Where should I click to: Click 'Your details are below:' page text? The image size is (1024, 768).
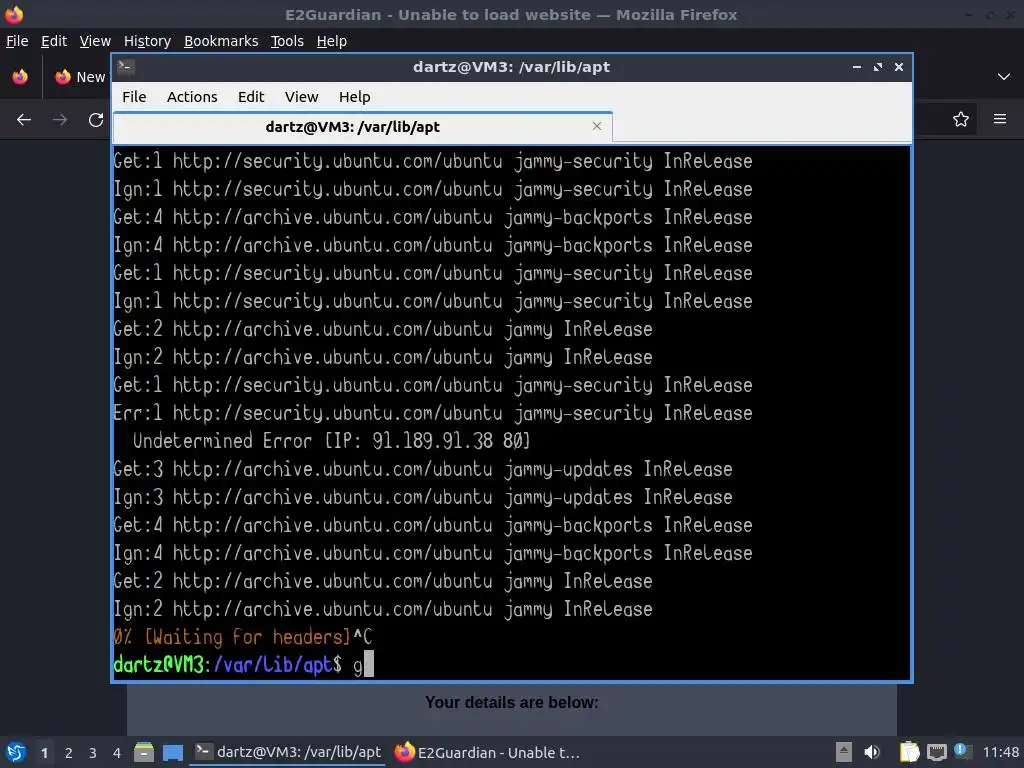(511, 703)
